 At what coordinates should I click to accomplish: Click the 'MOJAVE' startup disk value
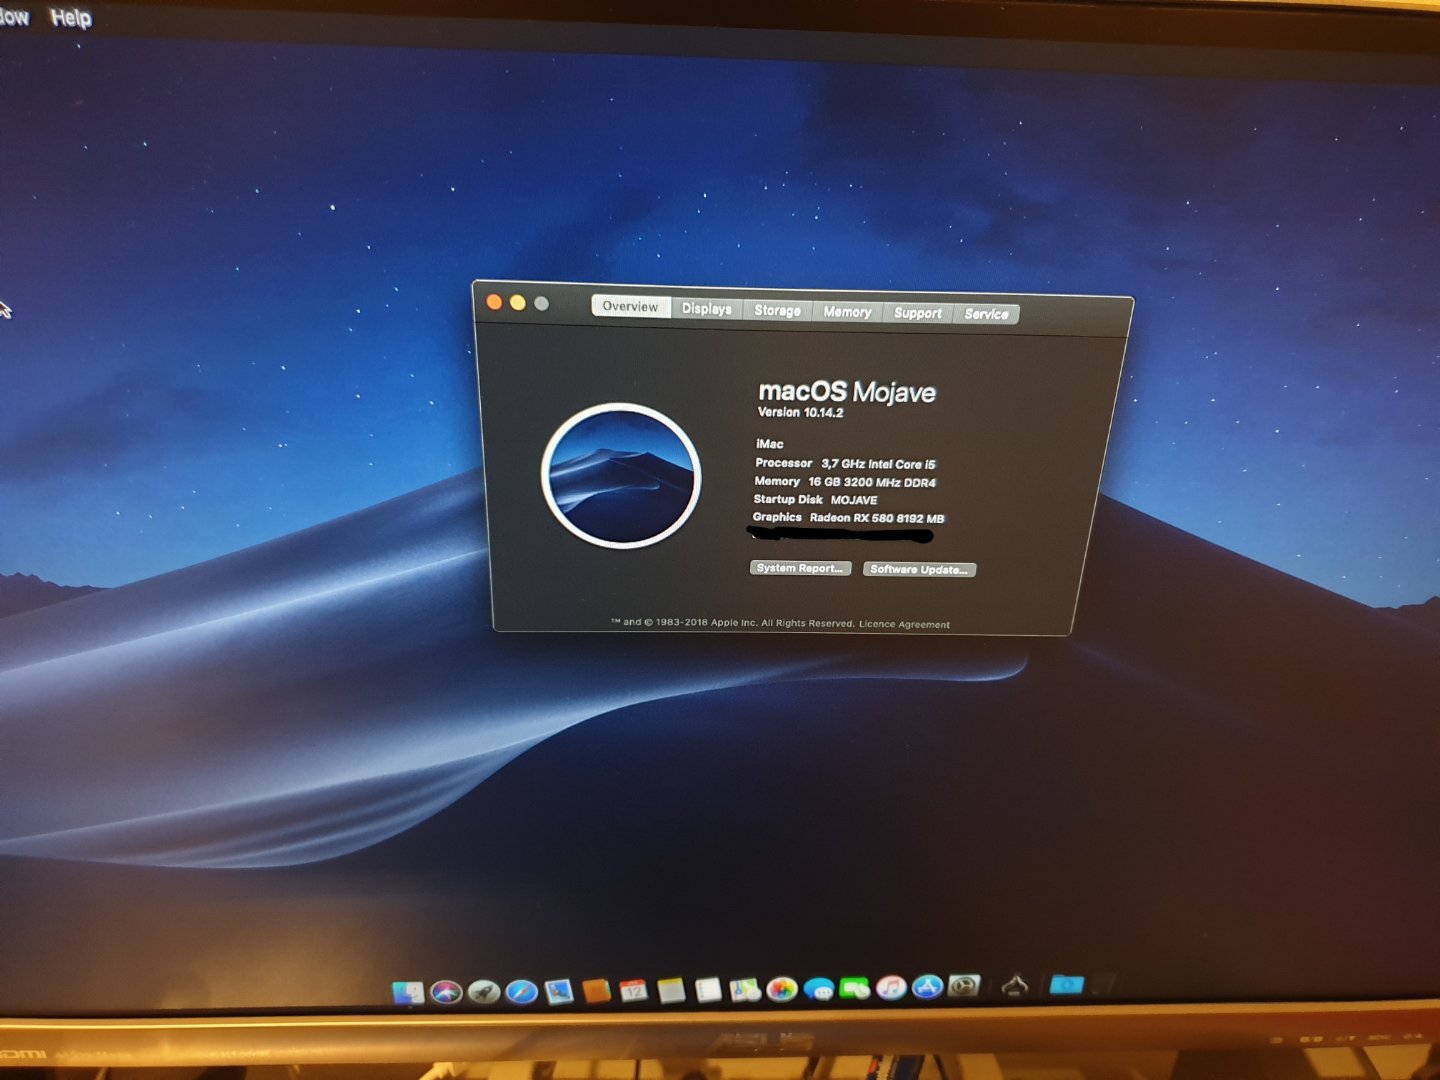[854, 500]
